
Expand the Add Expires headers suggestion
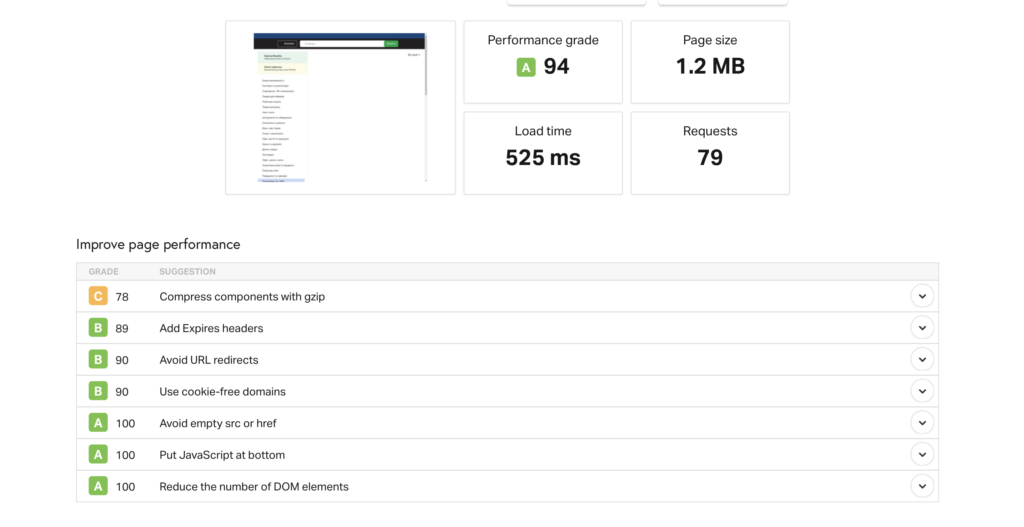point(921,328)
